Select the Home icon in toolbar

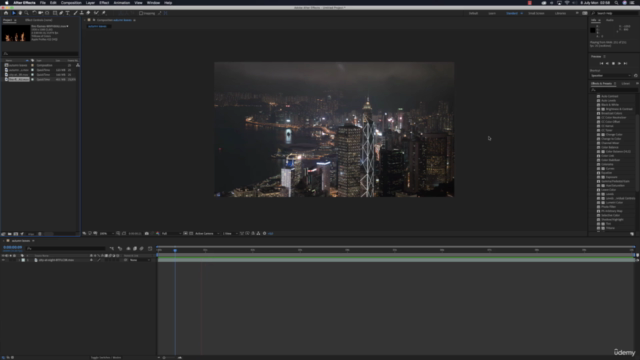click(x=6, y=13)
